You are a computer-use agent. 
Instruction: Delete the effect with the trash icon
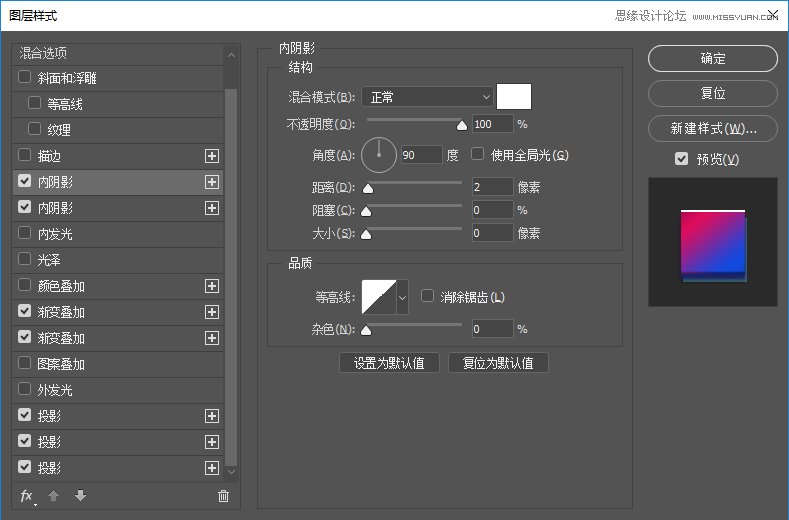(x=223, y=496)
